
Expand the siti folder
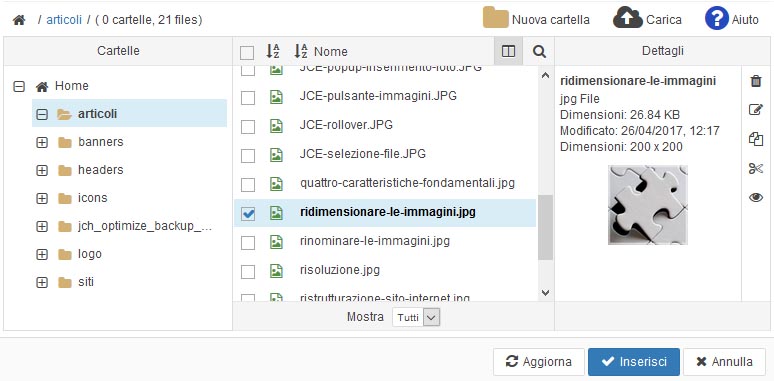42,283
